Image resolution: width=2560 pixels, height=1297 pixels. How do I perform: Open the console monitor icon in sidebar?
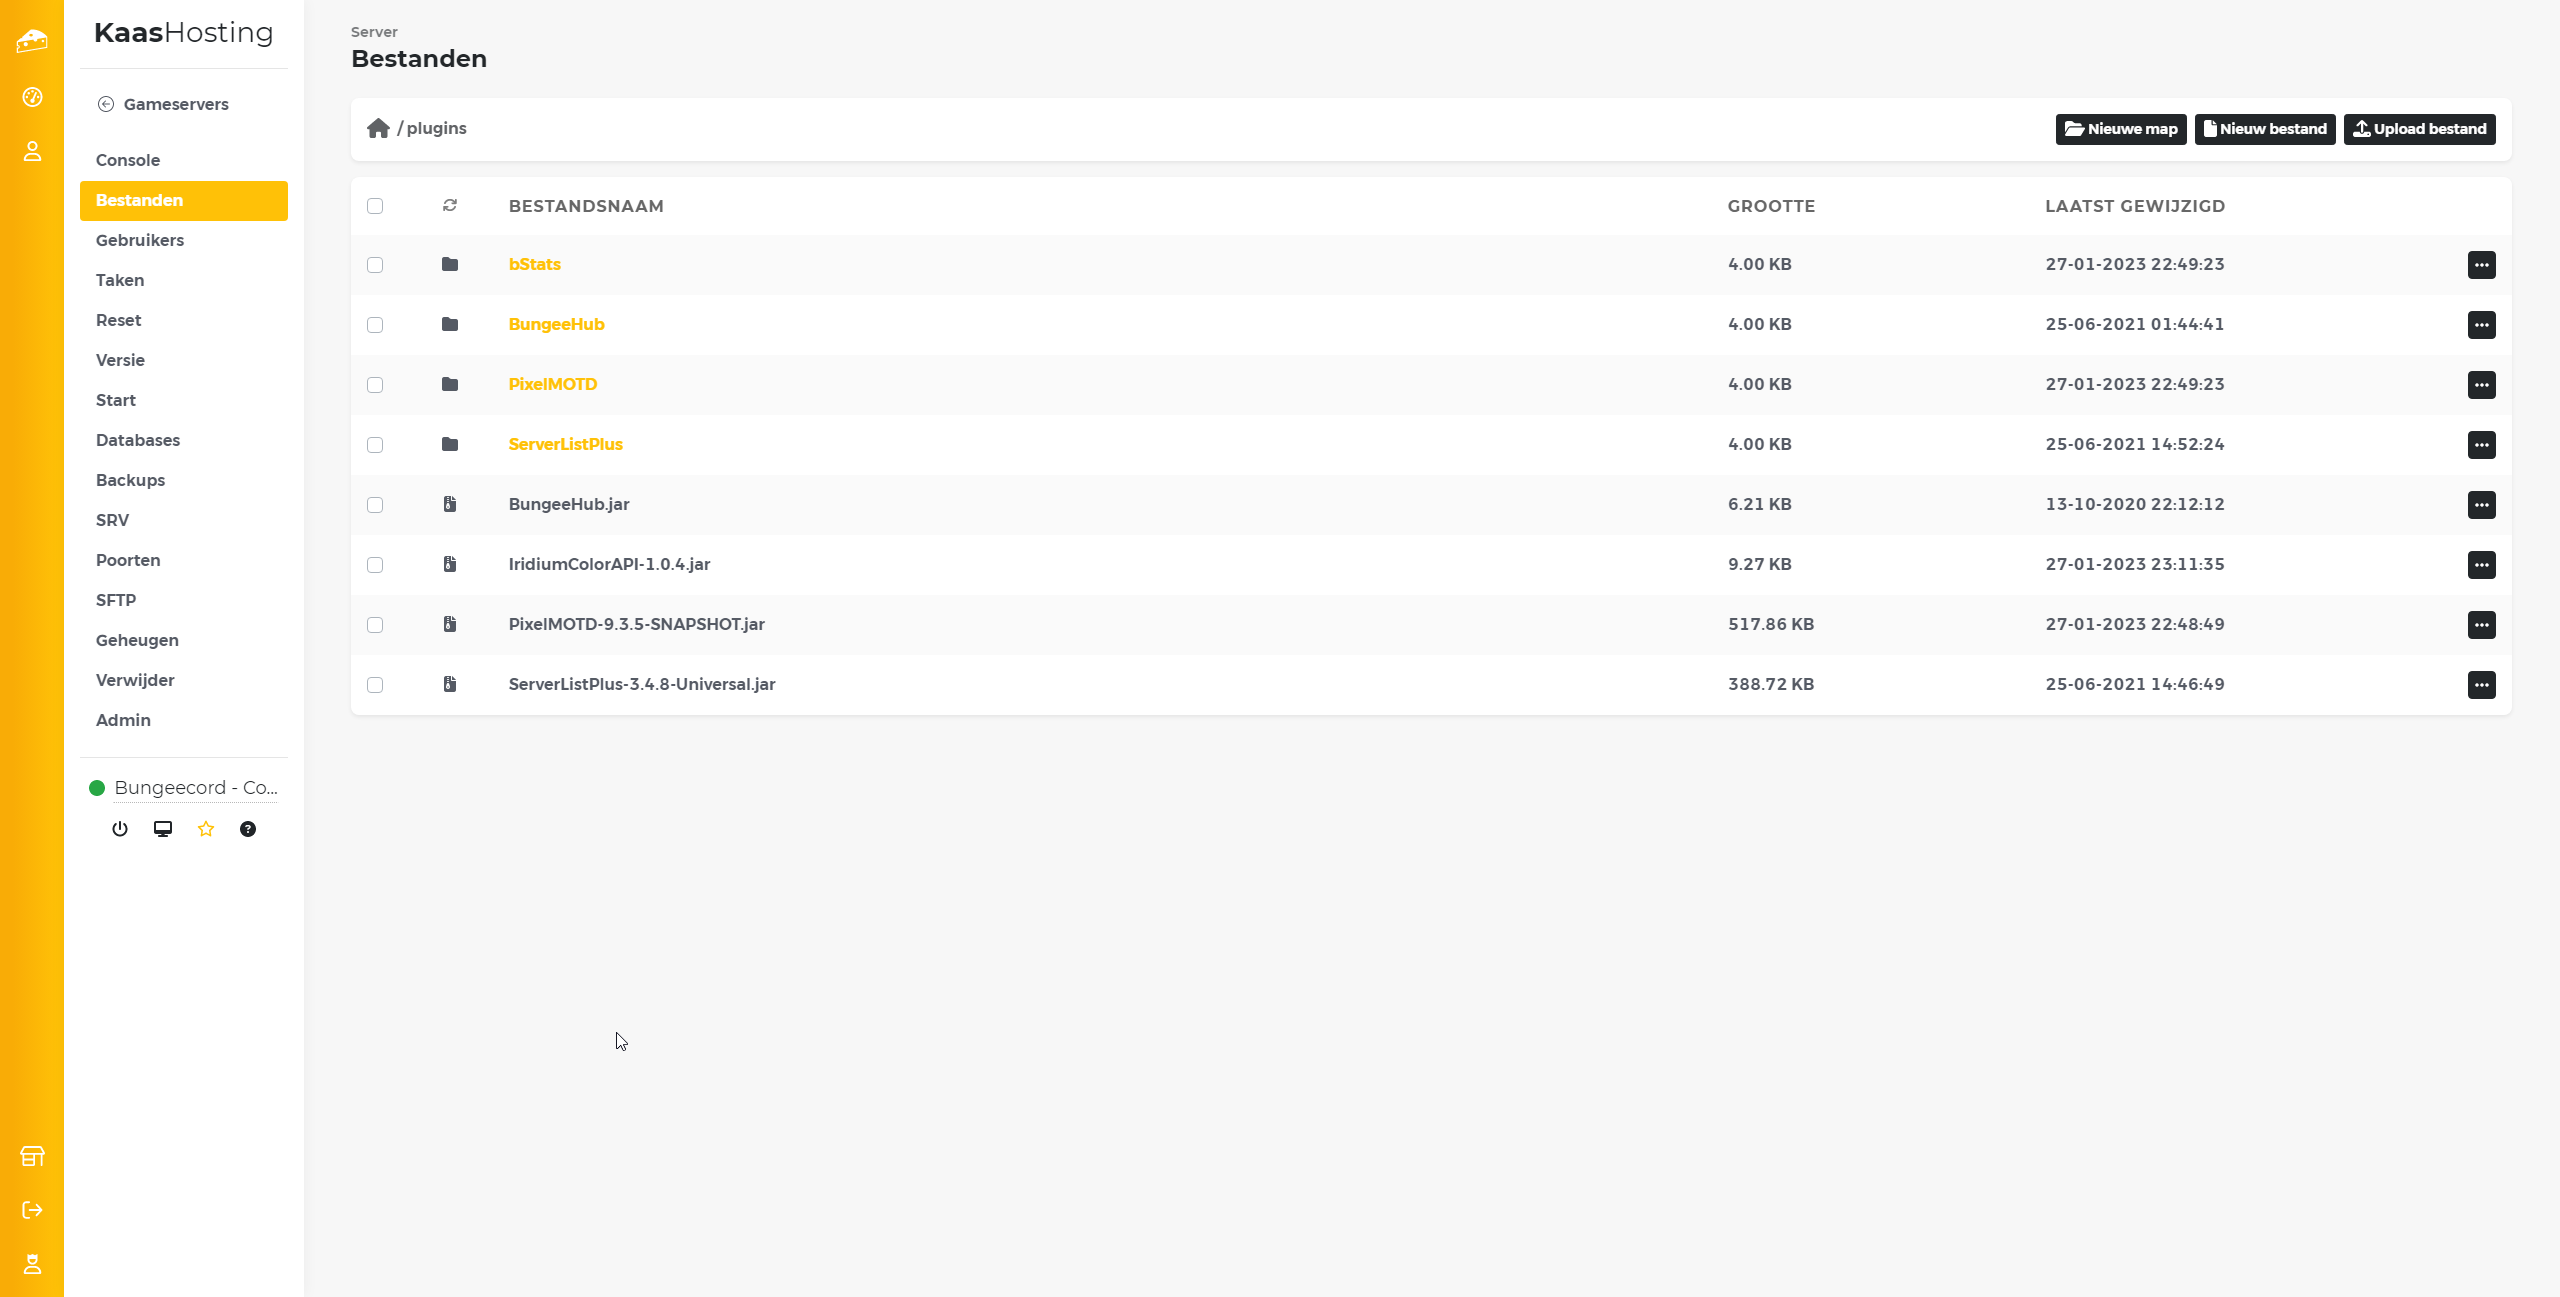(163, 829)
